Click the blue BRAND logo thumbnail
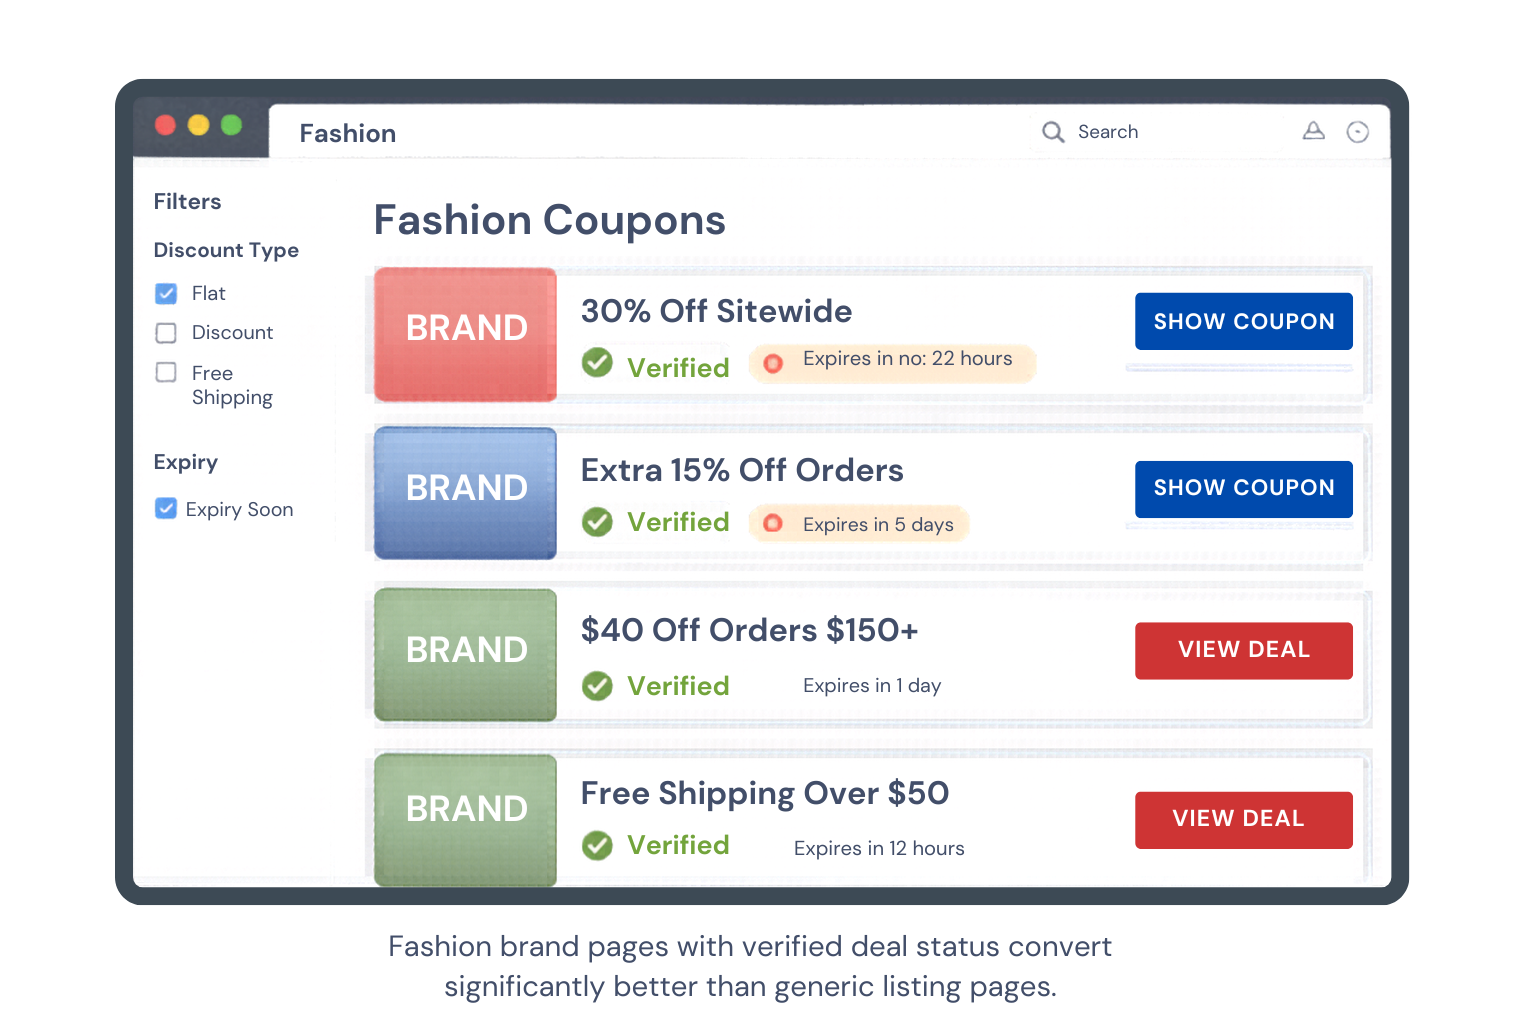1536x1024 pixels. [466, 493]
